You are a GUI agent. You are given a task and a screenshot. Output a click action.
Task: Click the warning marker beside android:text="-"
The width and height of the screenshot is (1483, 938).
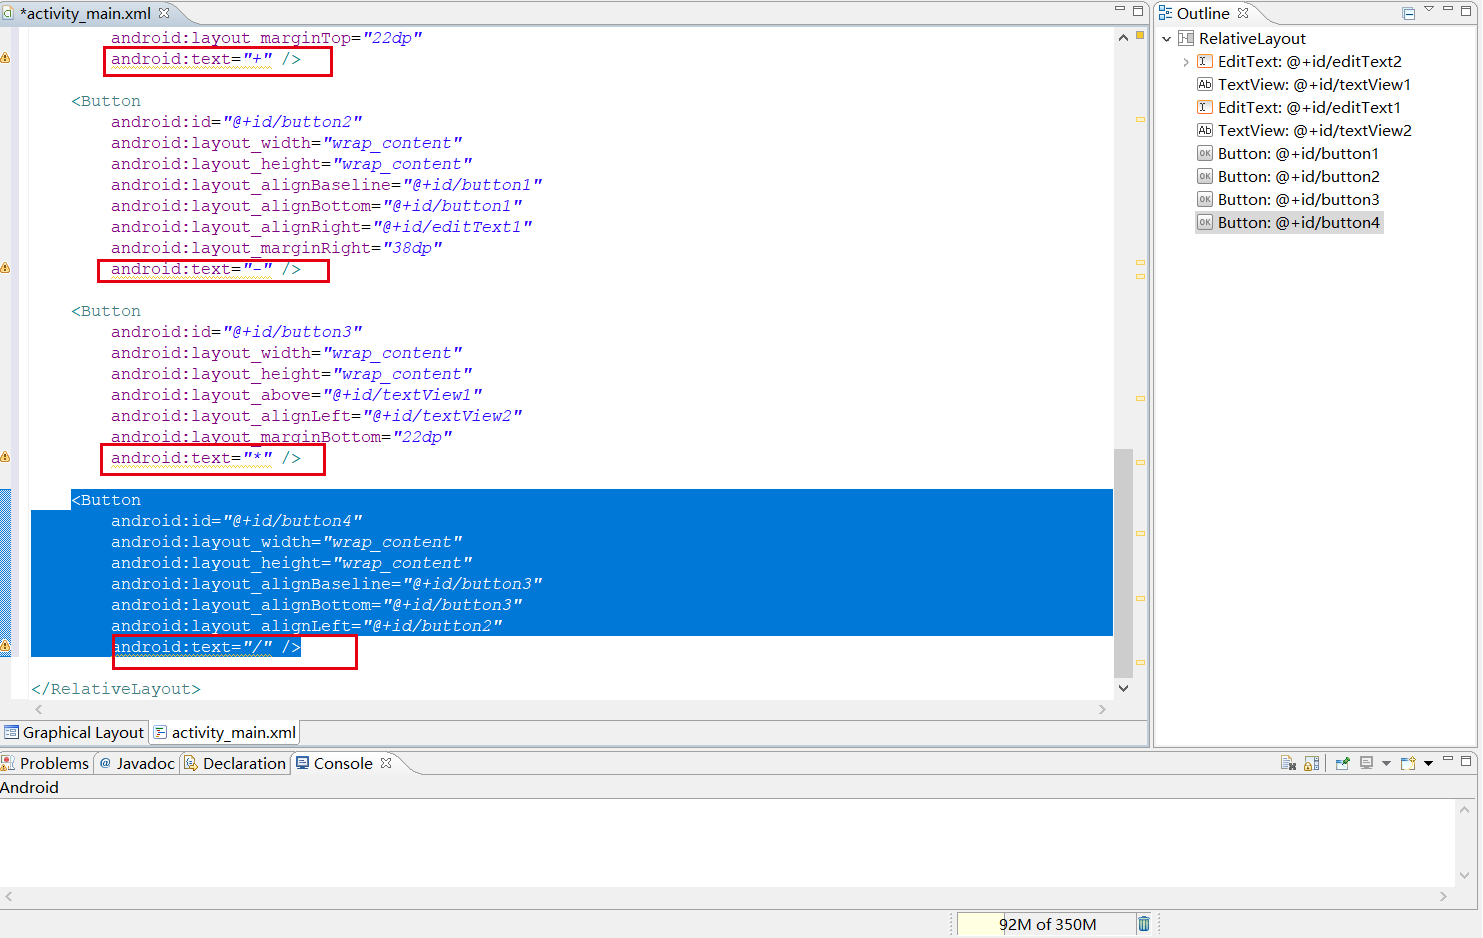tap(5, 268)
